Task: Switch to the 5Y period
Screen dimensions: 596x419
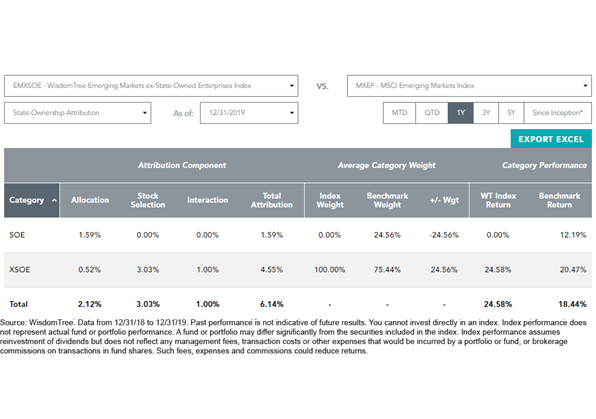Action: pos(511,113)
